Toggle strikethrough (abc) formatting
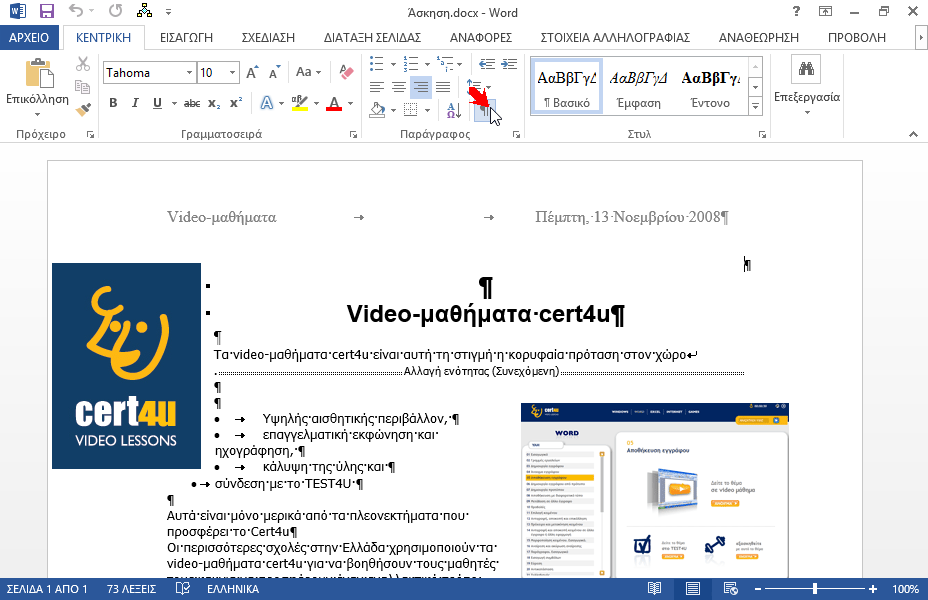928x600 pixels. 192,104
